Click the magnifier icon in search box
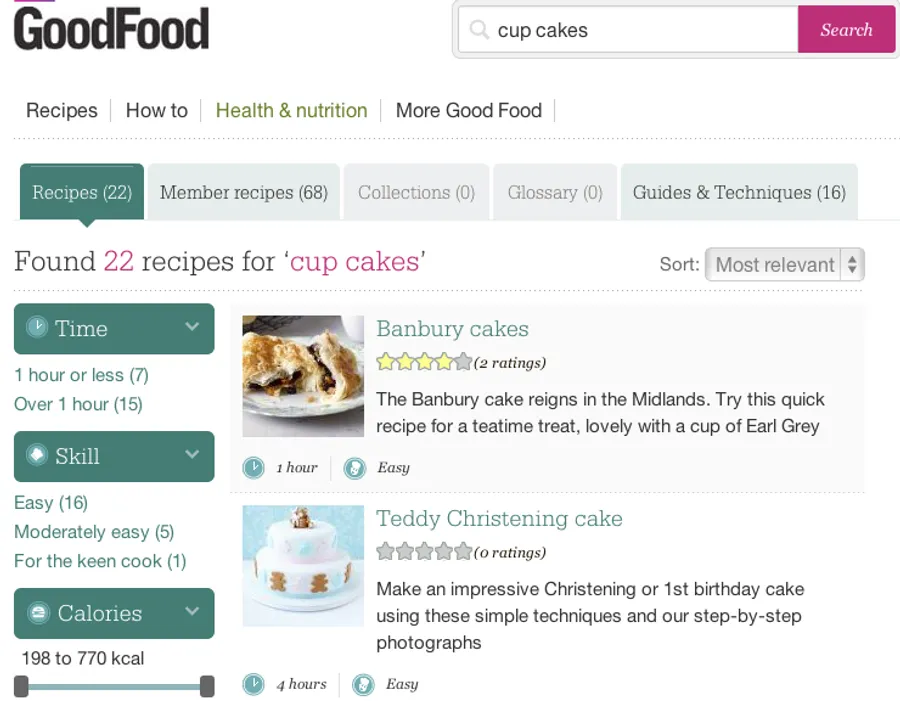 pos(480,30)
